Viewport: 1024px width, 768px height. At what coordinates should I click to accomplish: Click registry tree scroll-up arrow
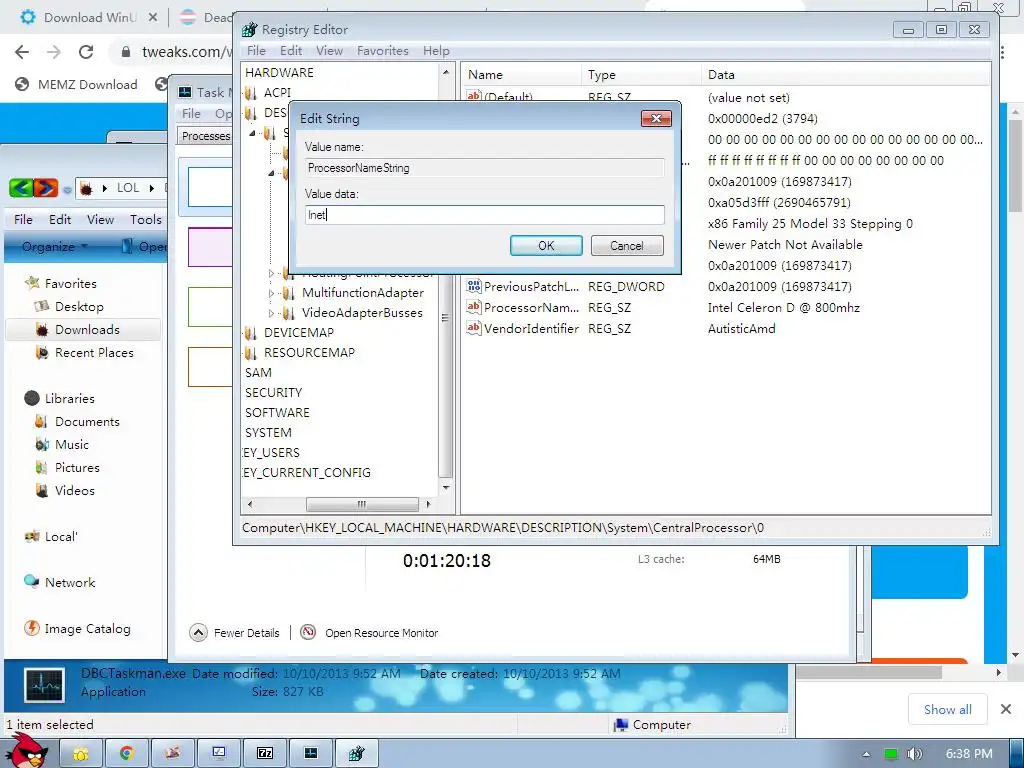(446, 72)
